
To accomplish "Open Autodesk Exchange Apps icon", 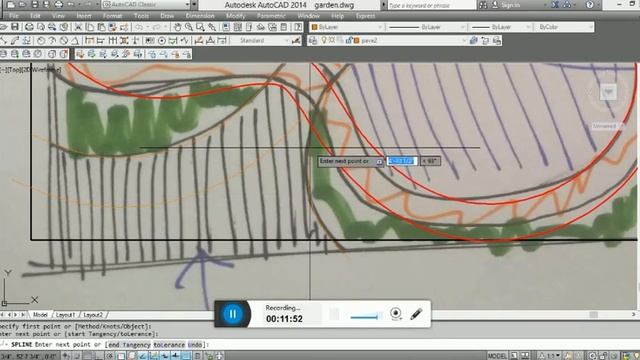I will [x=555, y=5].
